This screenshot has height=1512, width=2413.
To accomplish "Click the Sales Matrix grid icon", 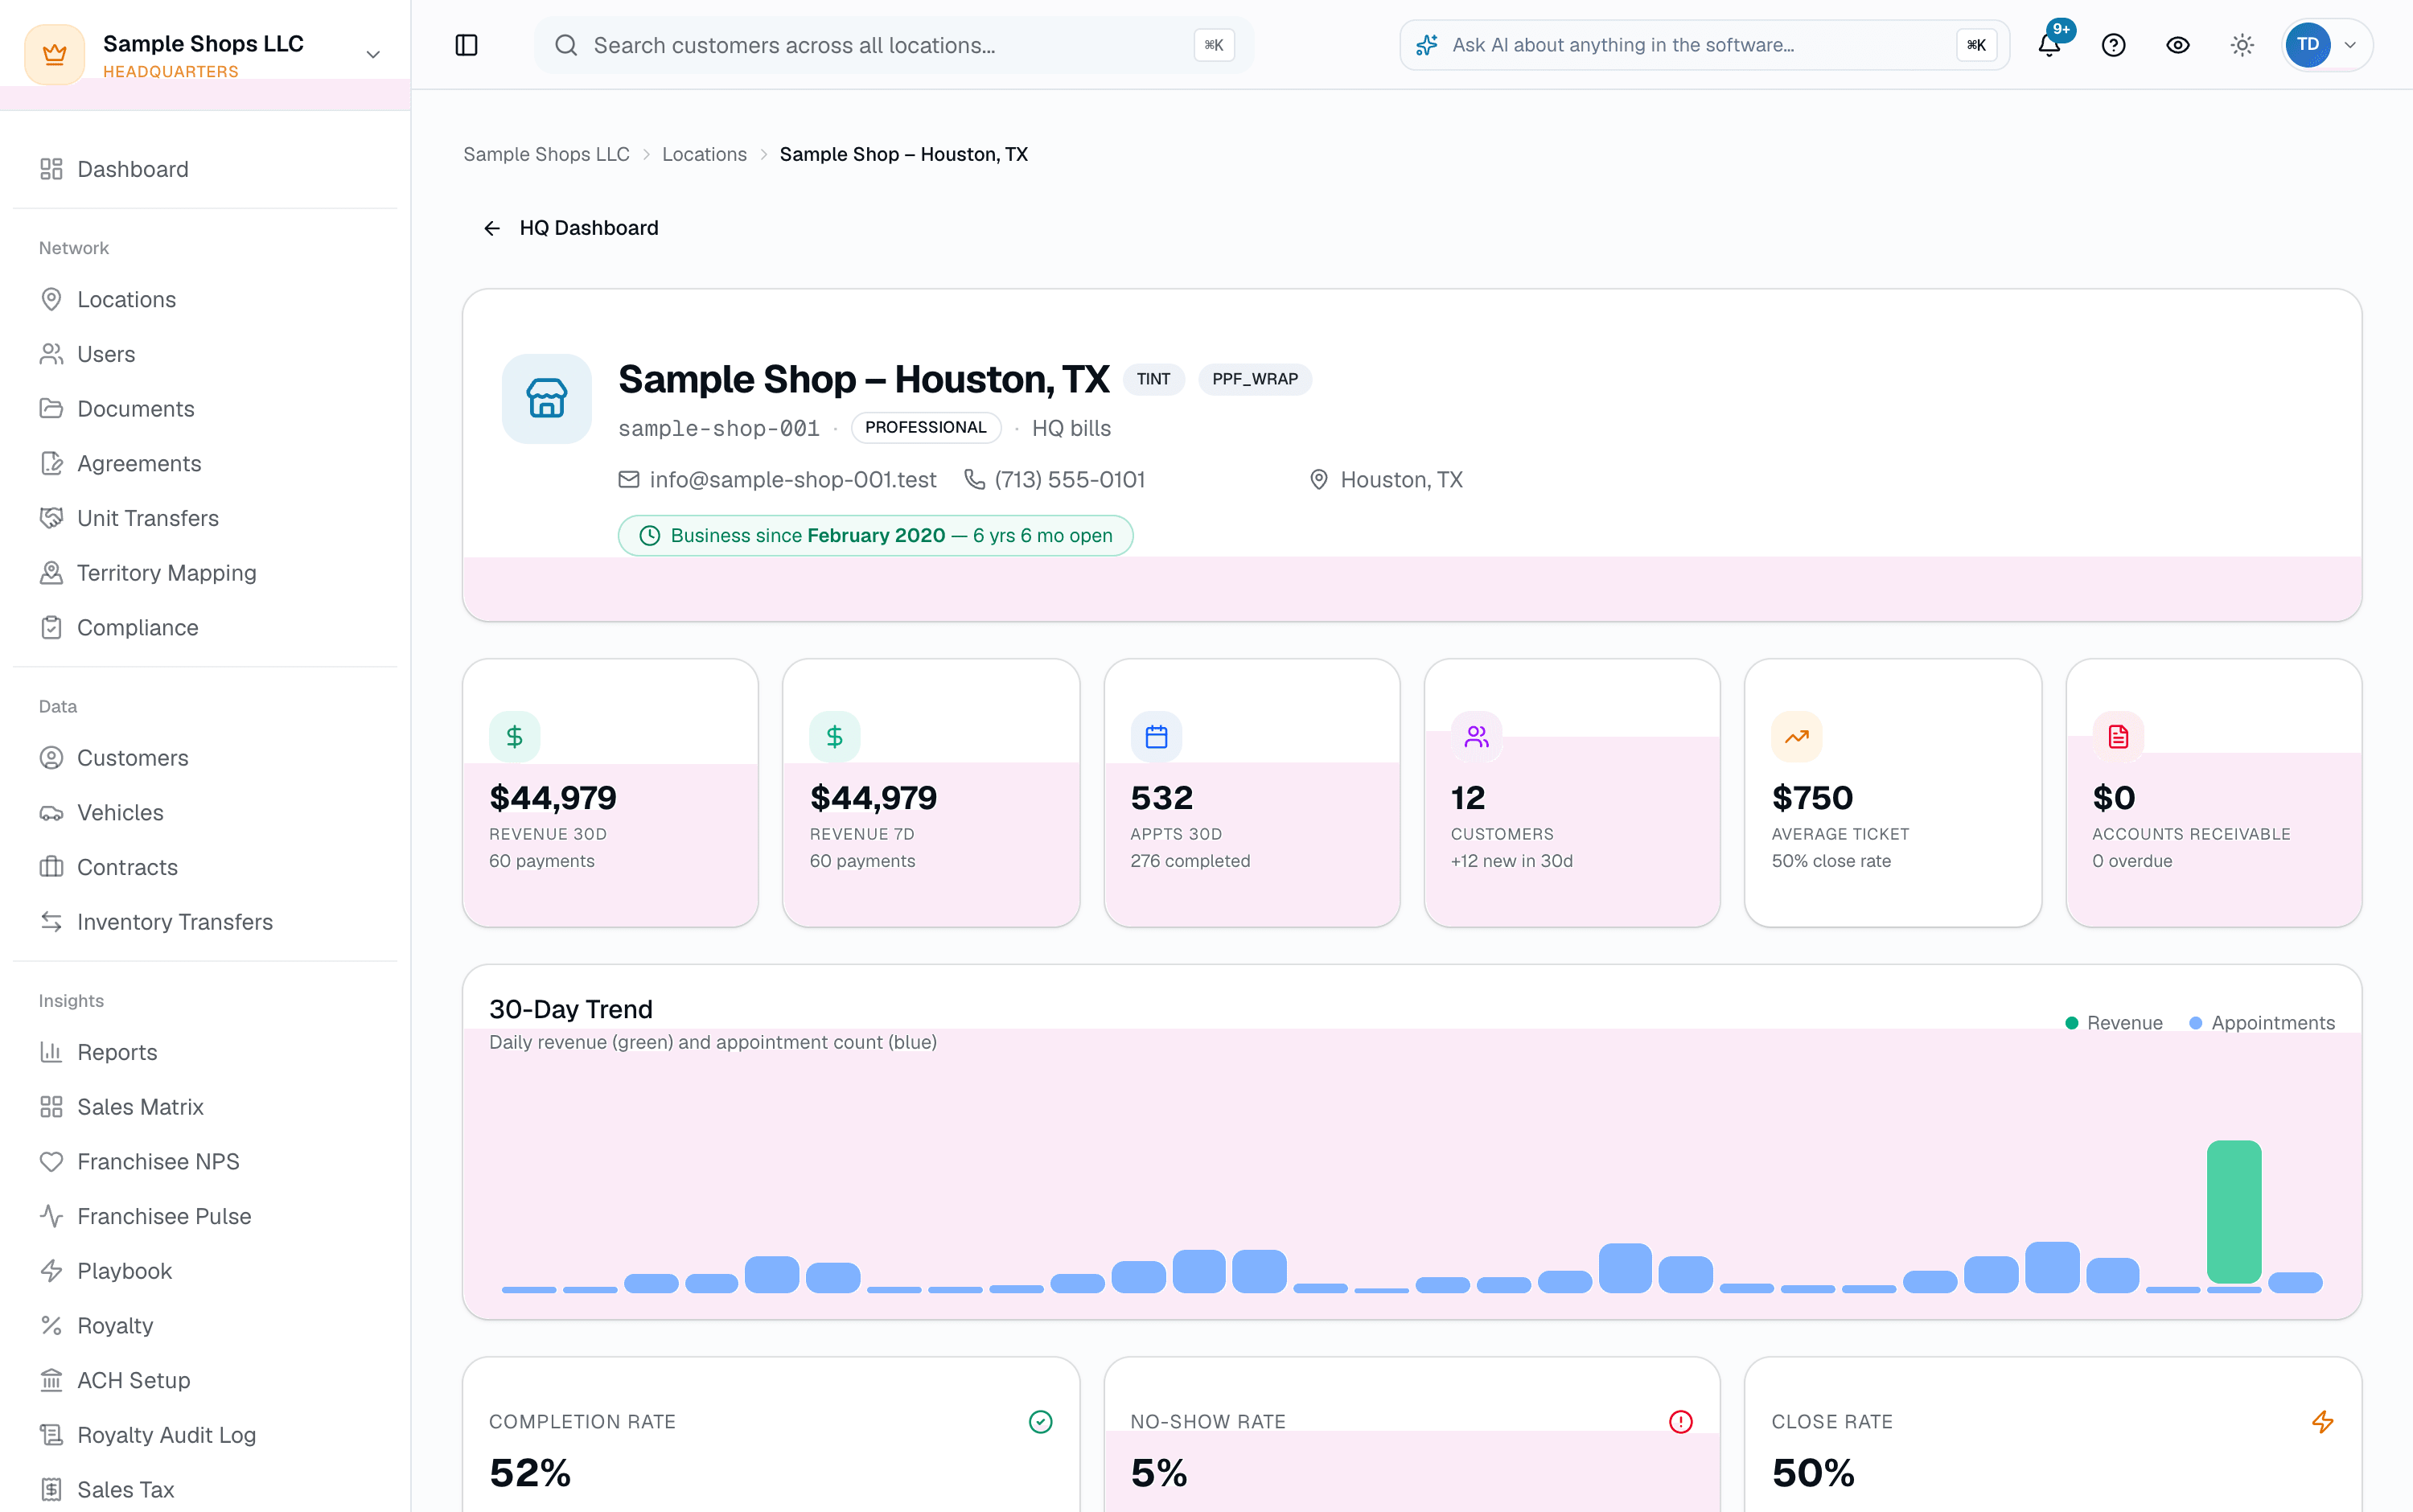I will tap(51, 1107).
